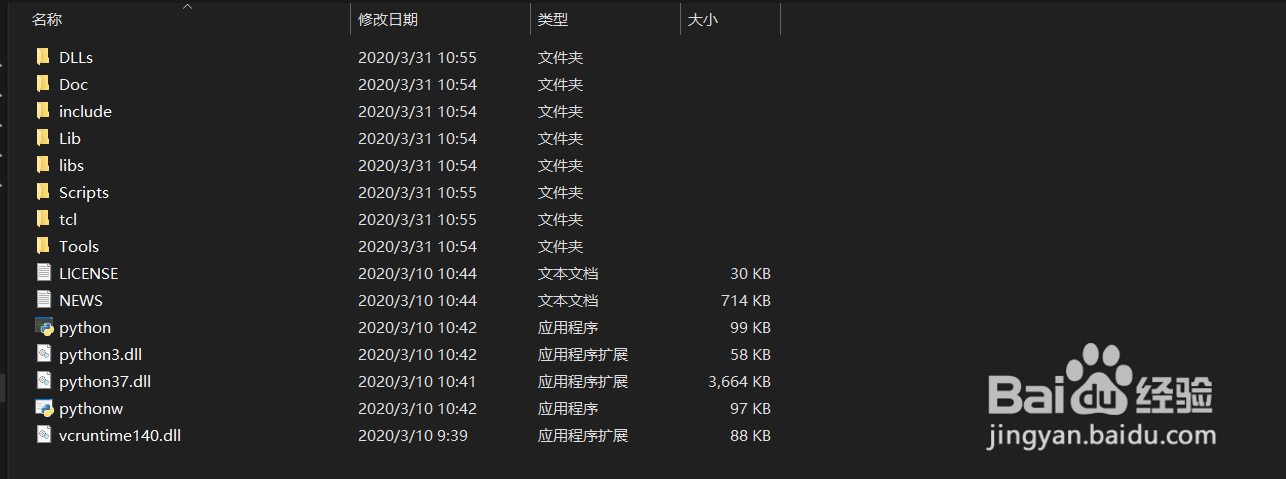Sort files by the 名称 column header
1286x479 pixels.
pyautogui.click(x=47, y=20)
